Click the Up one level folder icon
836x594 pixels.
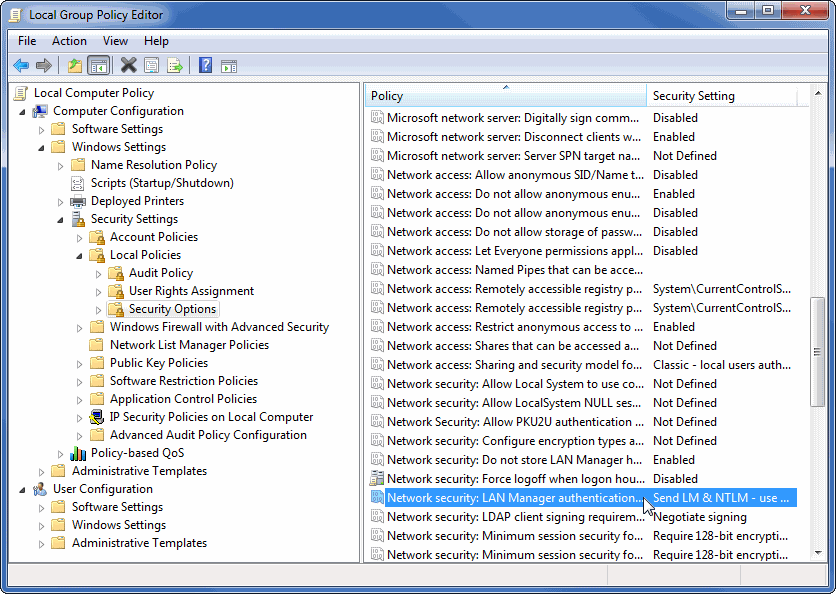[x=74, y=66]
